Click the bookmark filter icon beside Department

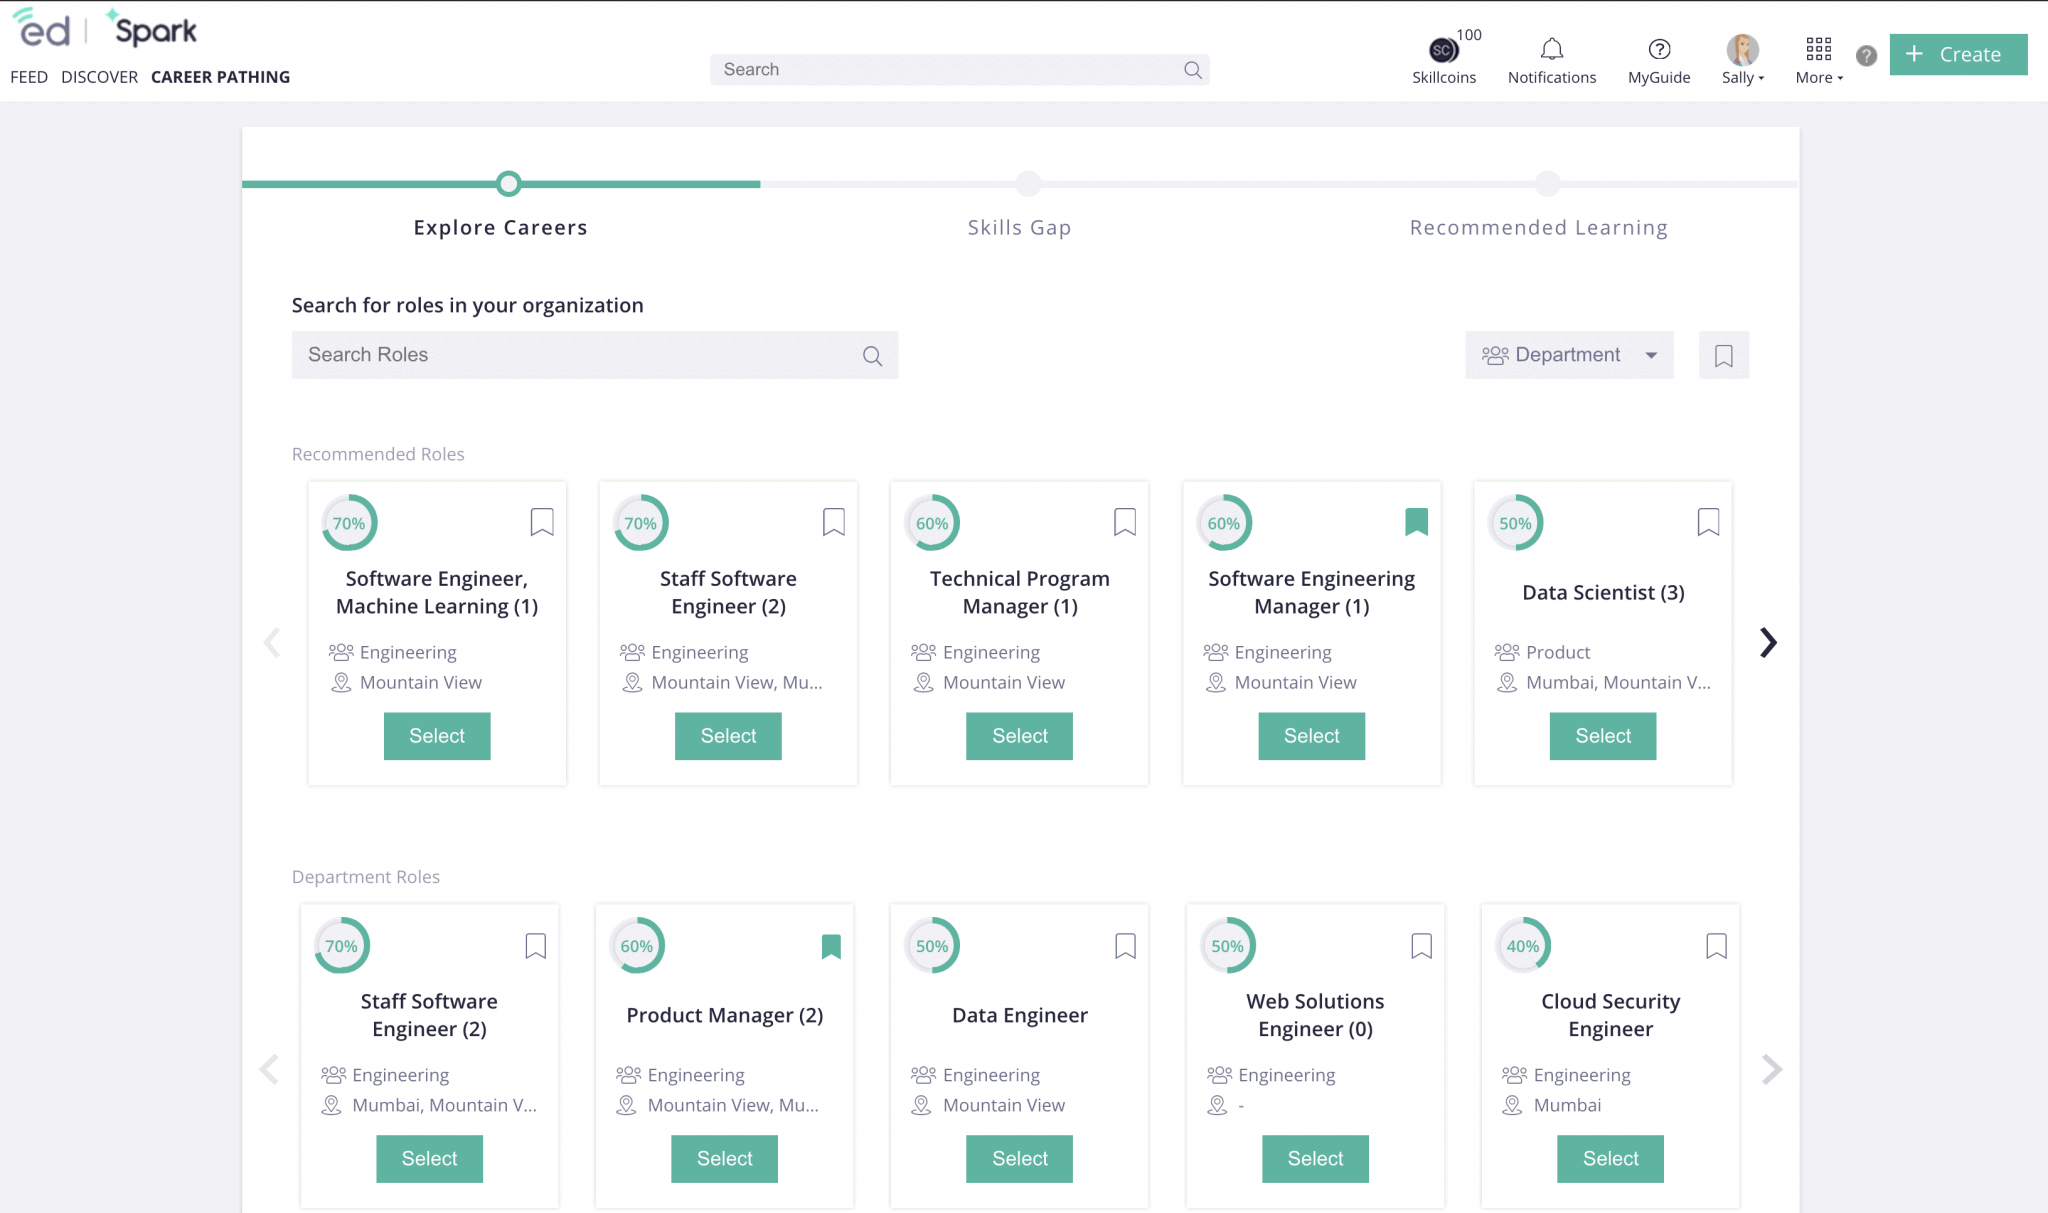click(x=1723, y=355)
